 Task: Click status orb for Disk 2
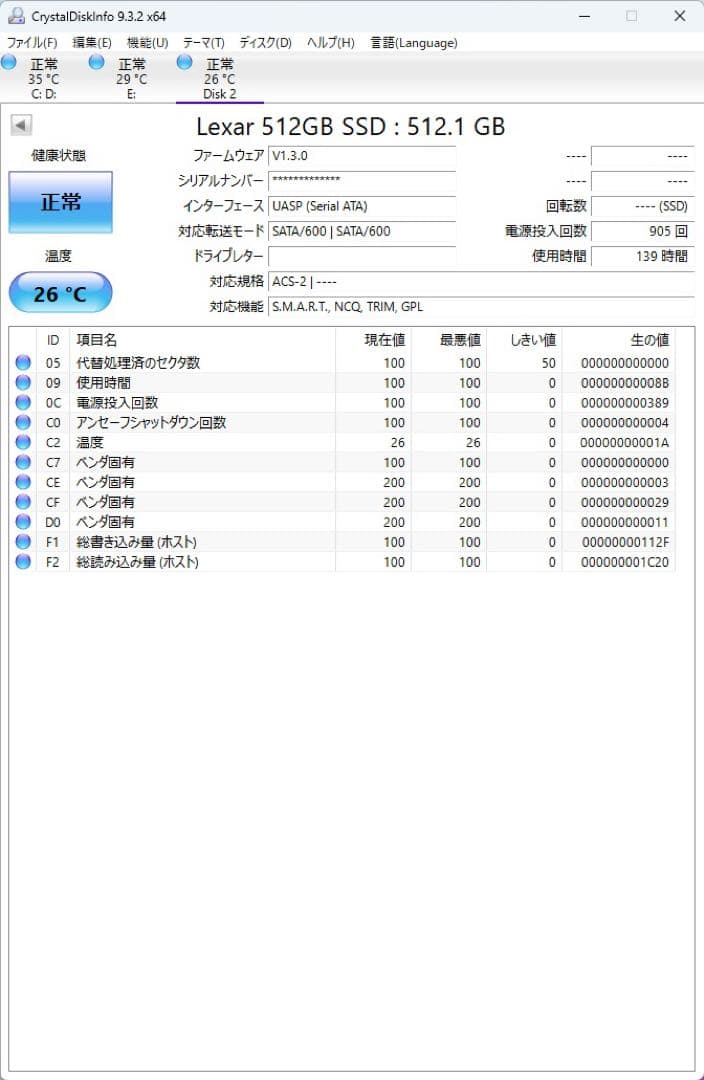[184, 62]
